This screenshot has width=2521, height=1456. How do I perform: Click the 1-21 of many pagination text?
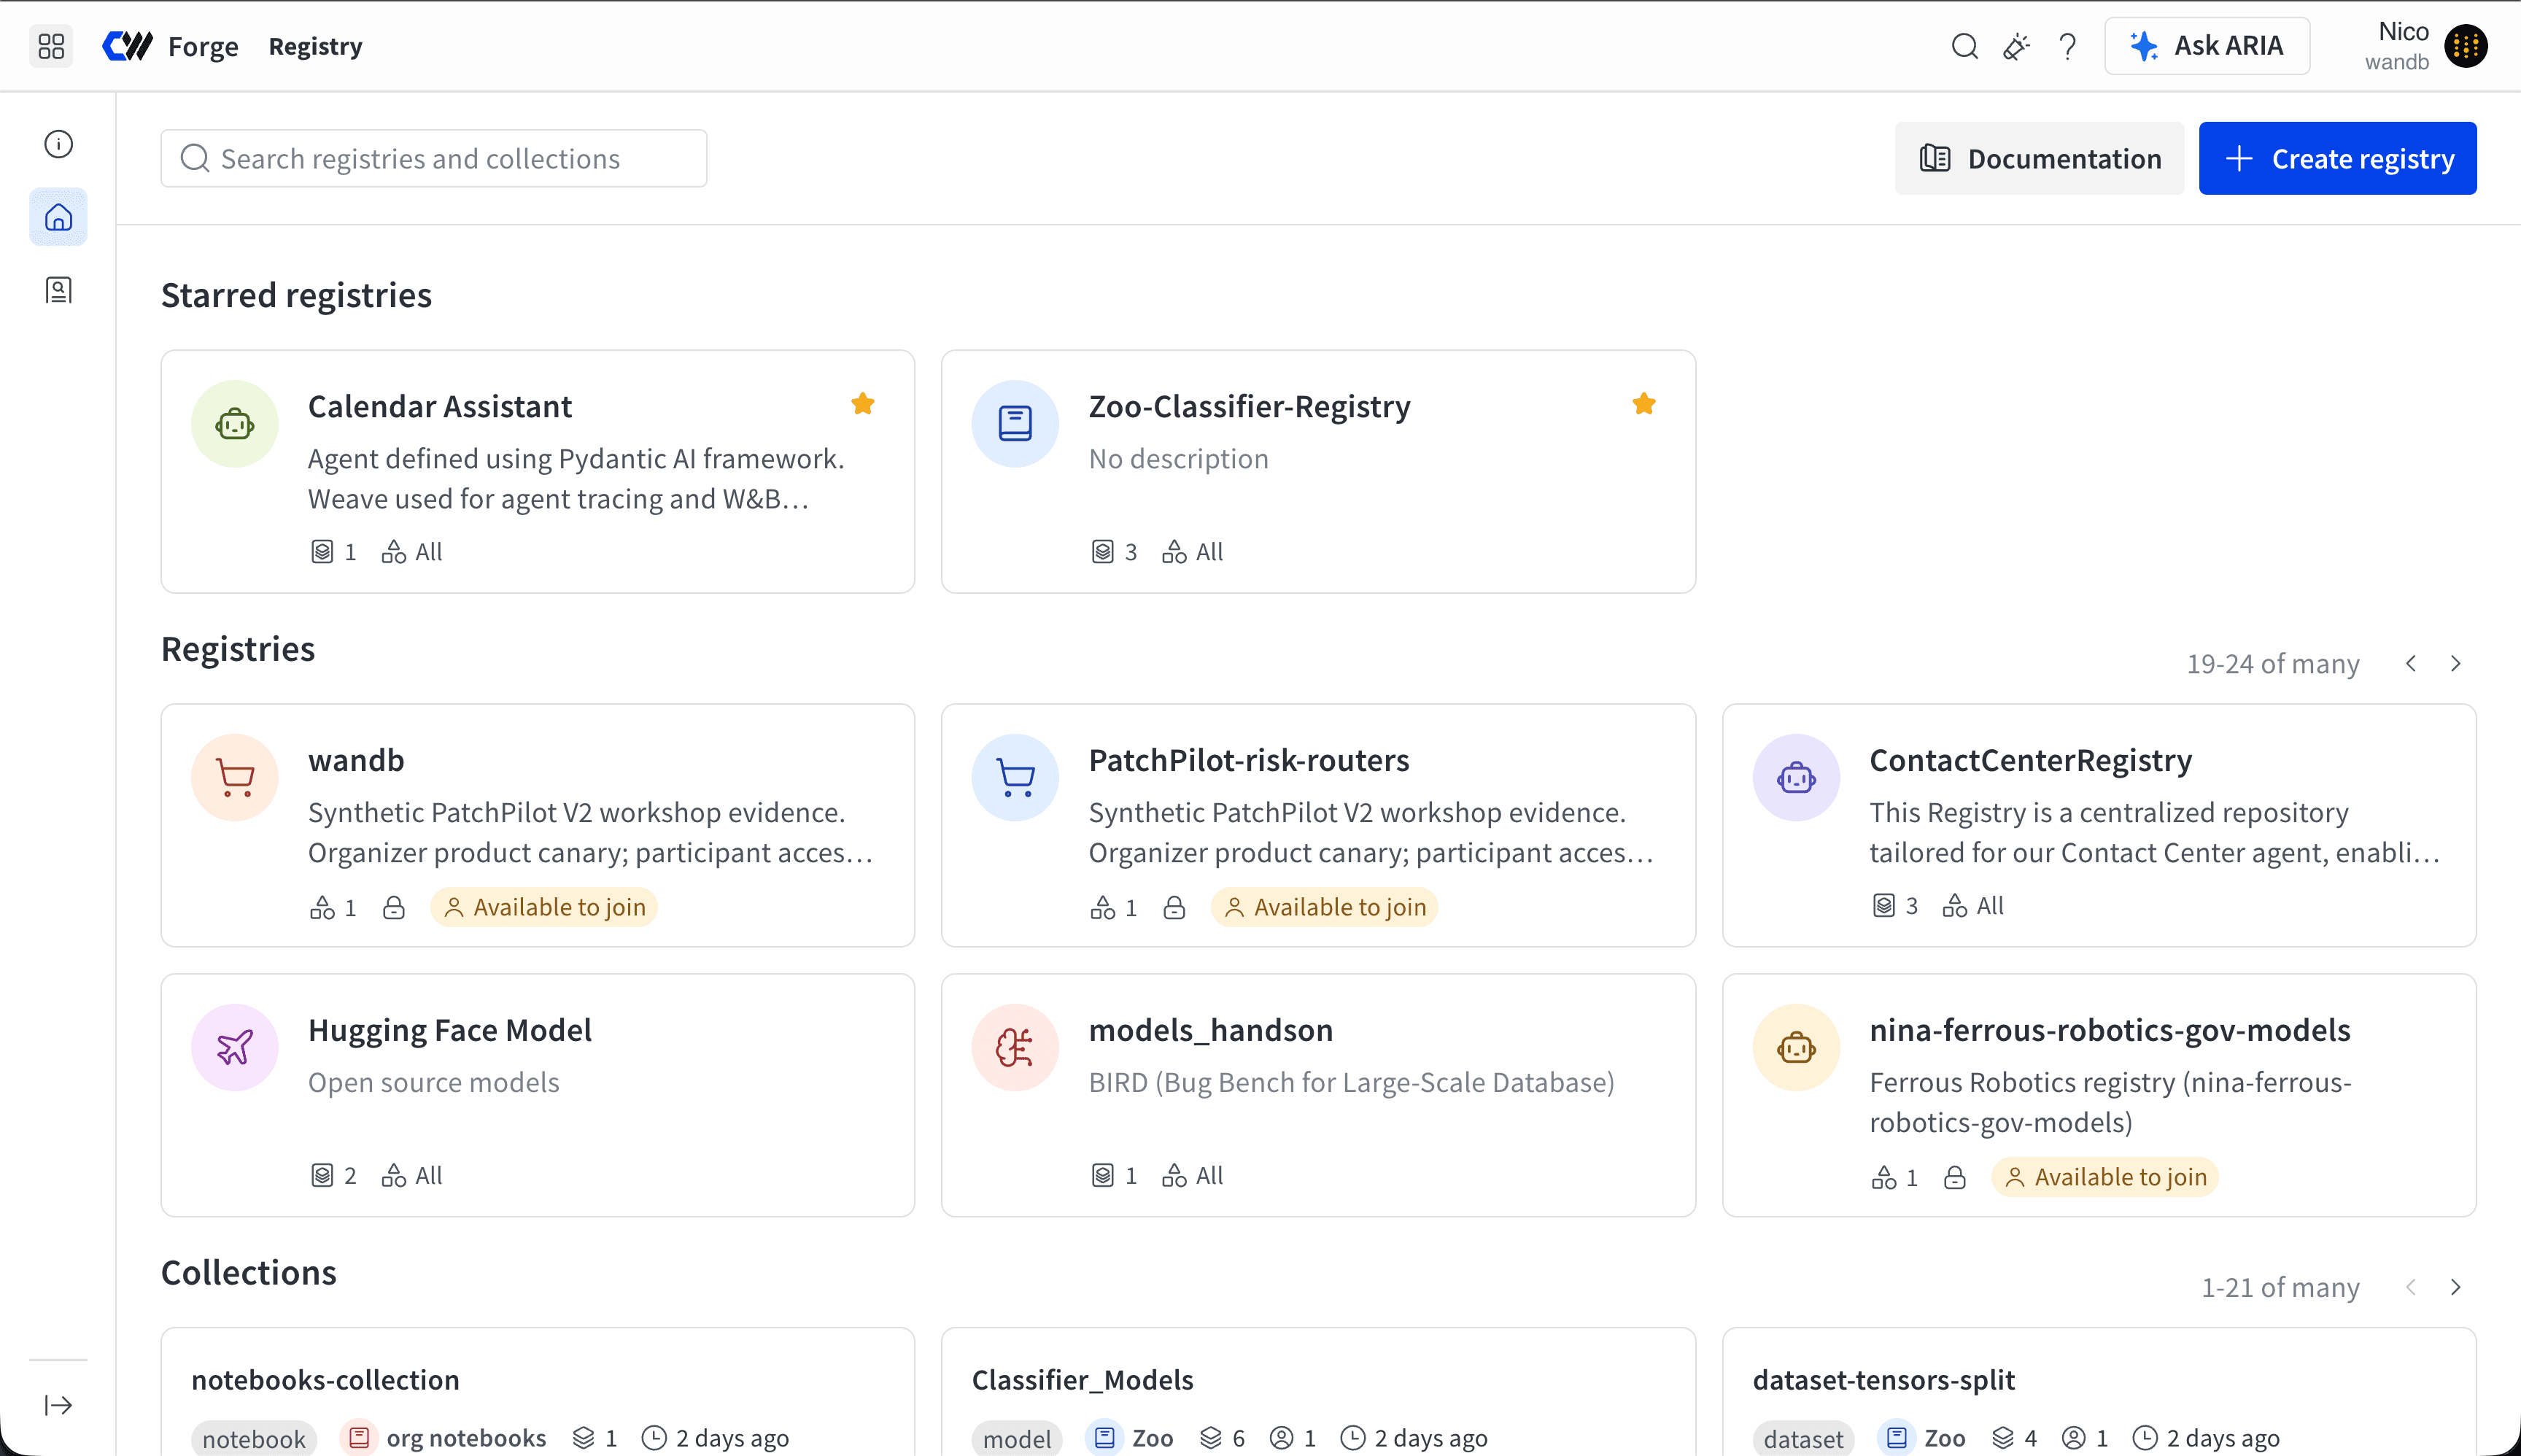[x=2280, y=1288]
